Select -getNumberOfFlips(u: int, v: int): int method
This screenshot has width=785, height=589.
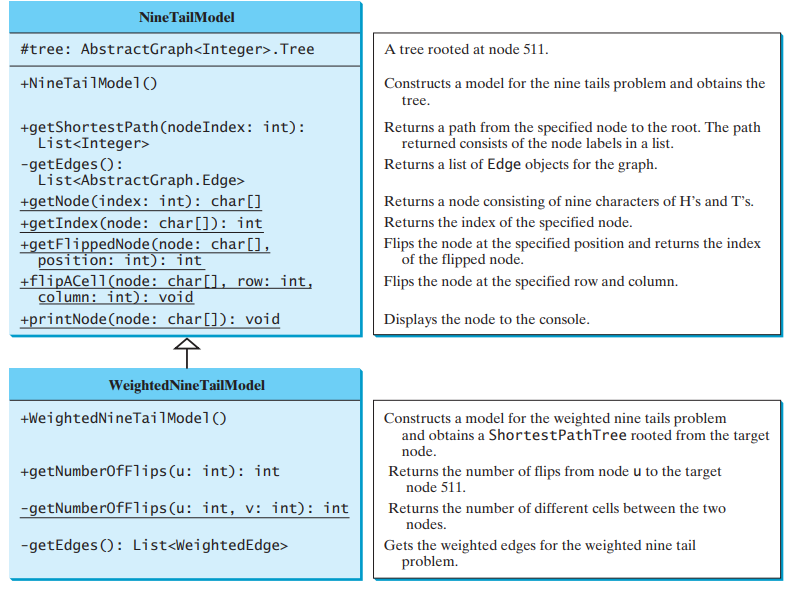184,508
